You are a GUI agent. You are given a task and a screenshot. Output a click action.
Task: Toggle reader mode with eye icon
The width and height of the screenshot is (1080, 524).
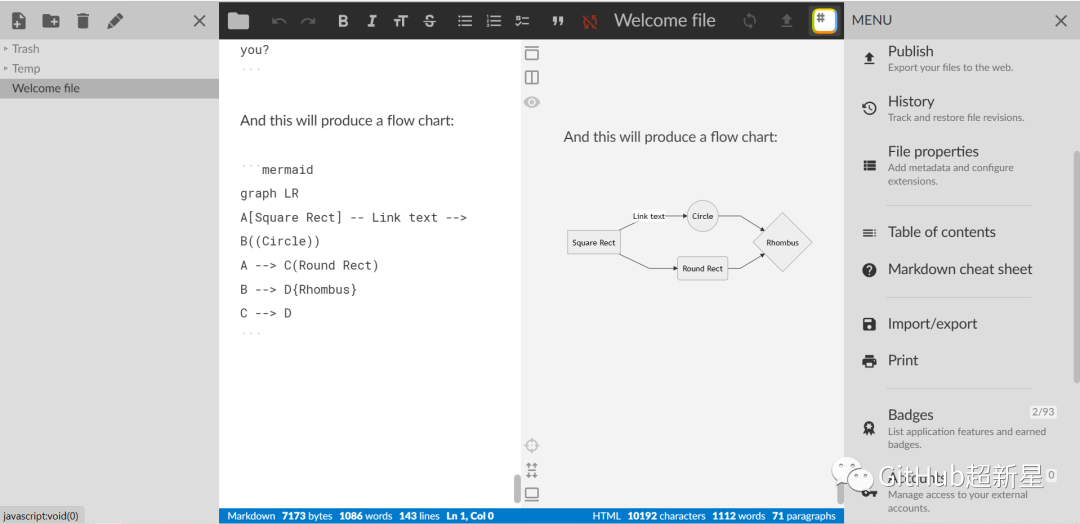532,102
